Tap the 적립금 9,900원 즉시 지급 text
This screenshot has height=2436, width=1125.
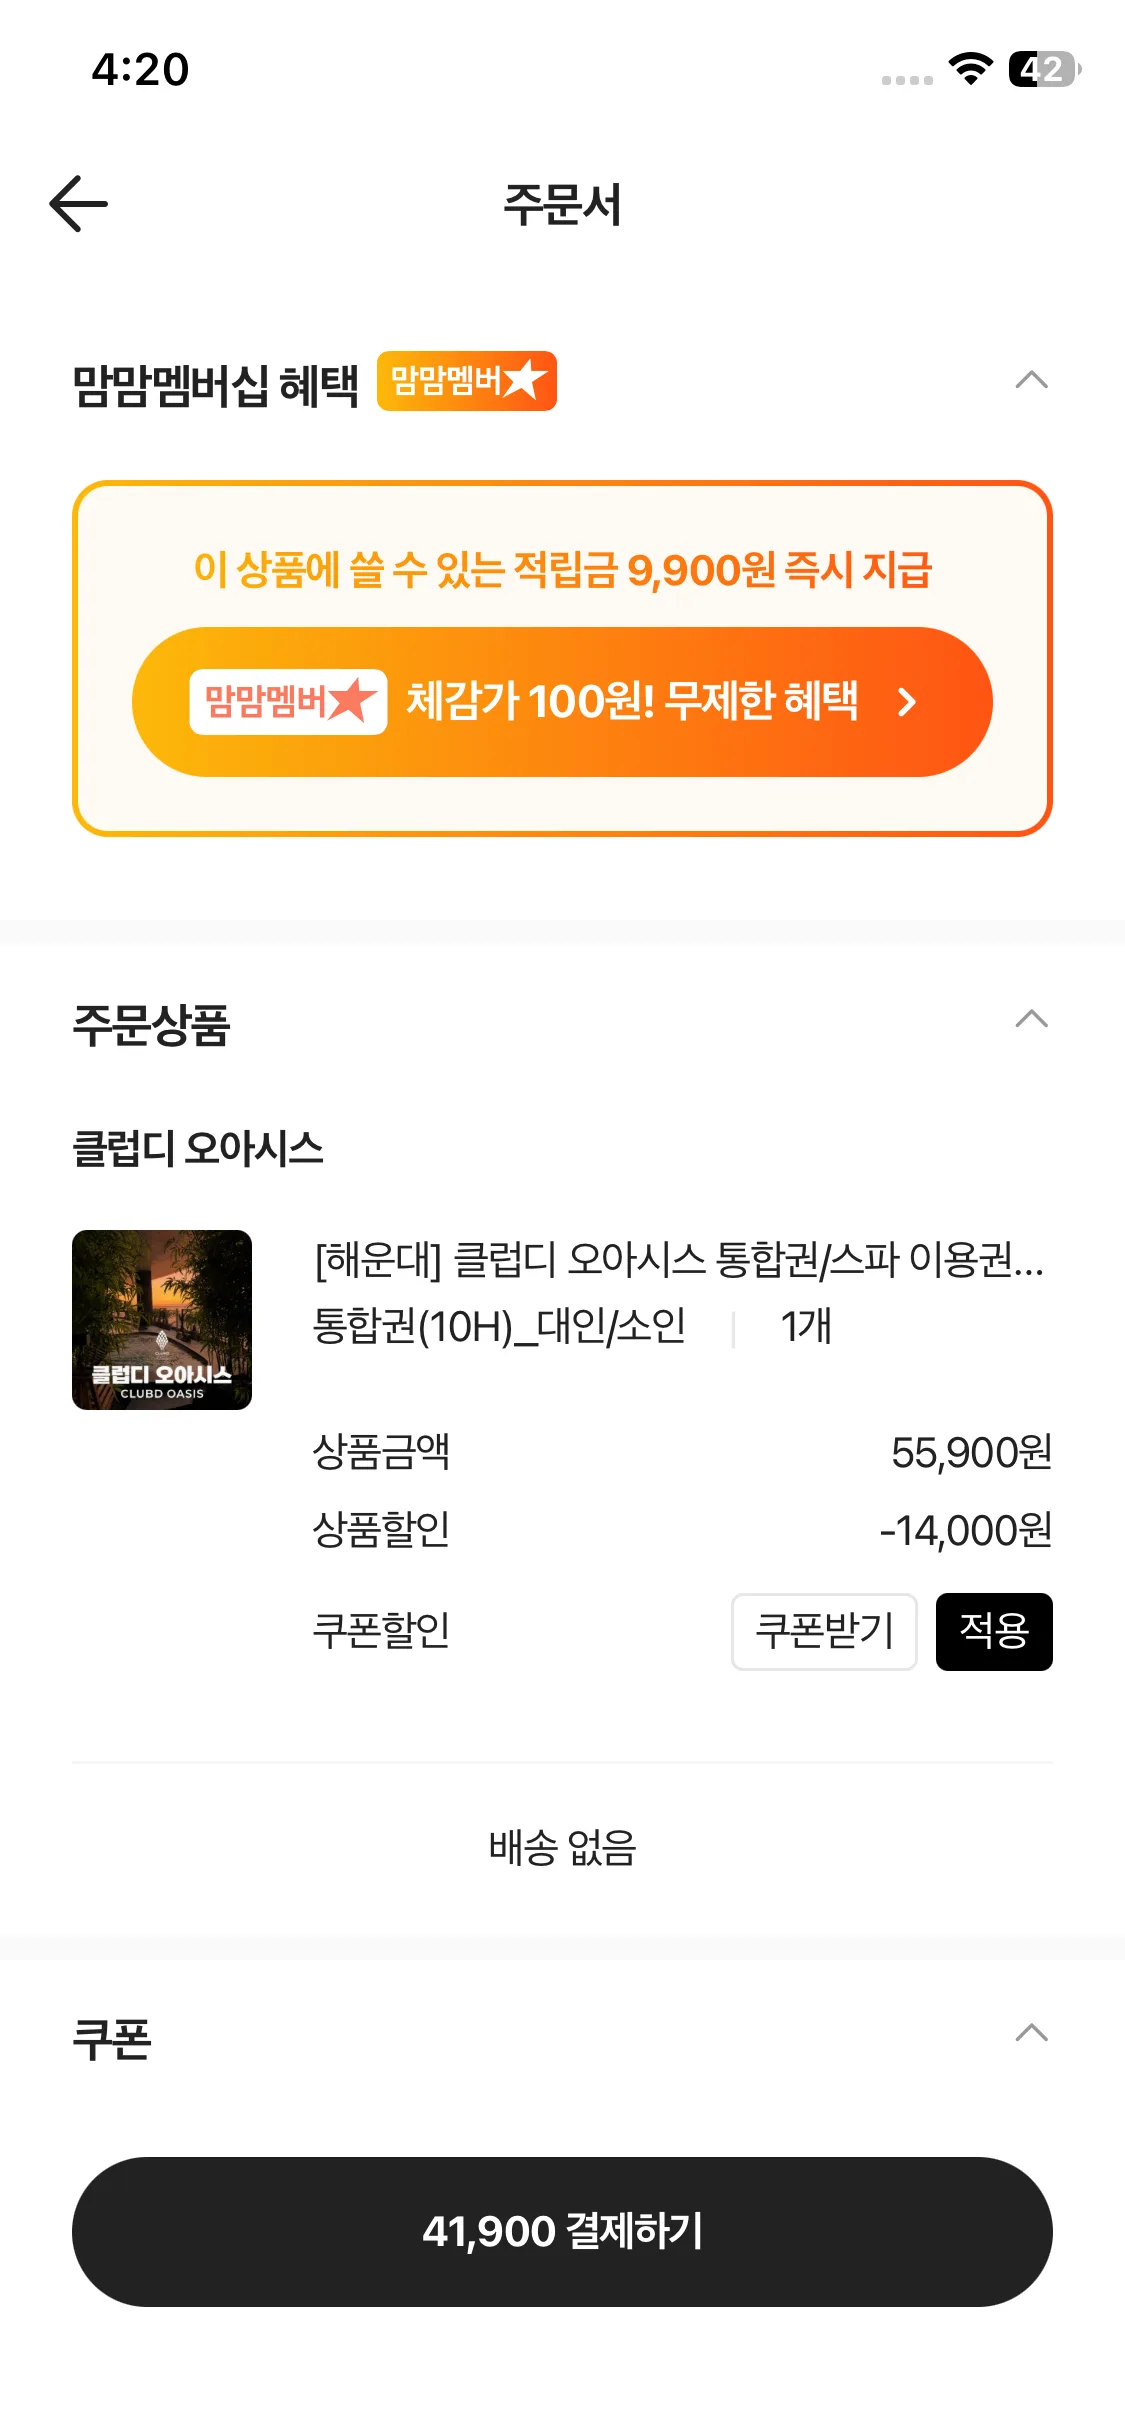[x=562, y=570]
